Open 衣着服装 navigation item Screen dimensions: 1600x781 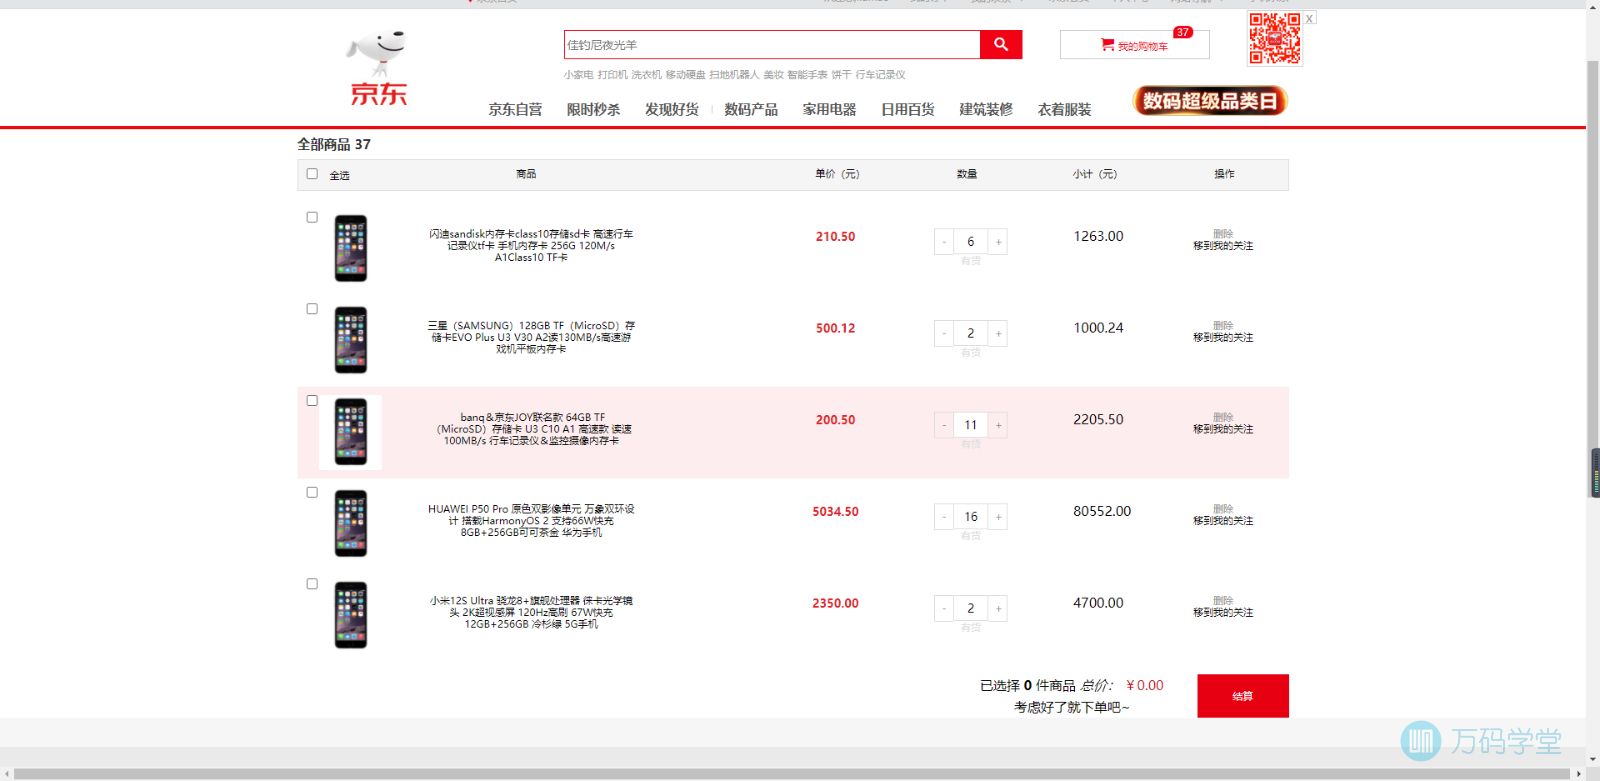click(1065, 110)
